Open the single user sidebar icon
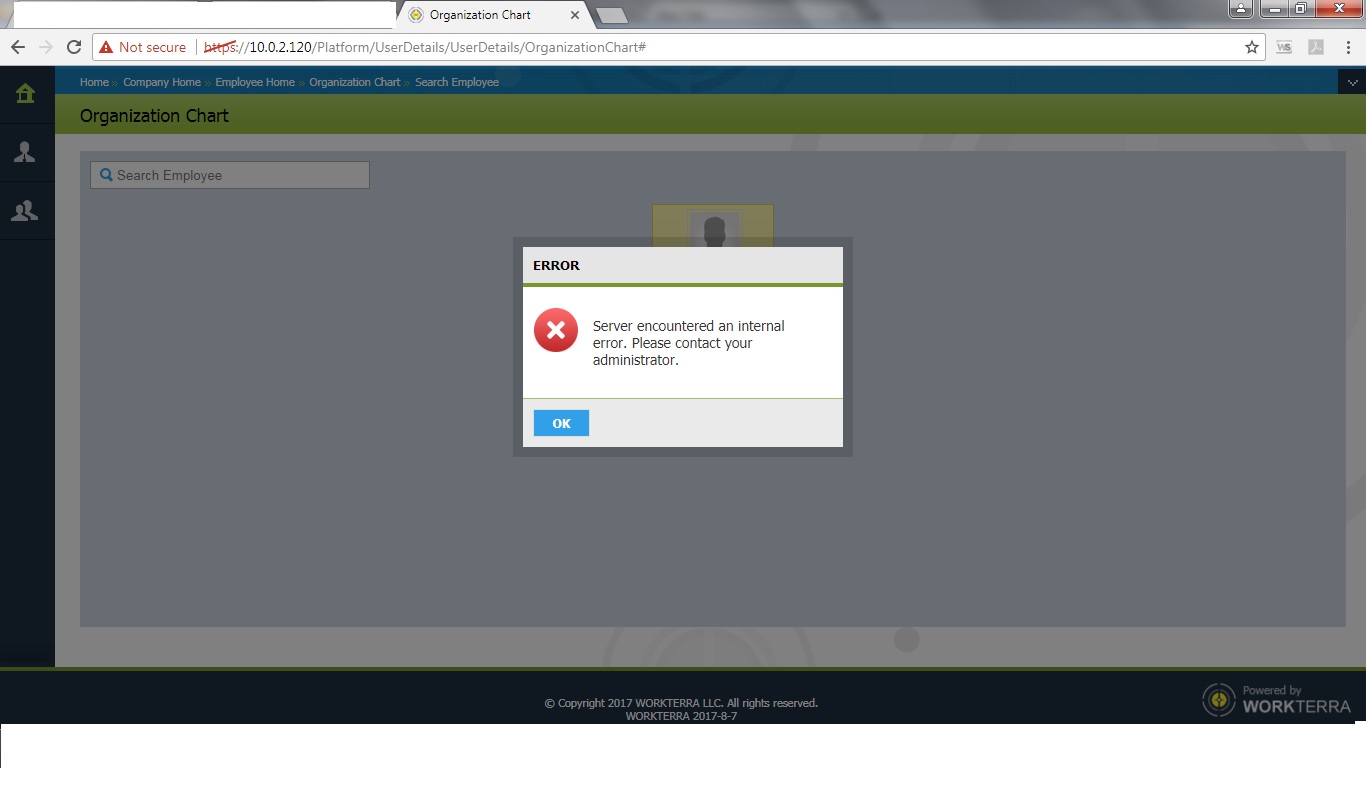This screenshot has height=812, width=1366. [x=25, y=152]
